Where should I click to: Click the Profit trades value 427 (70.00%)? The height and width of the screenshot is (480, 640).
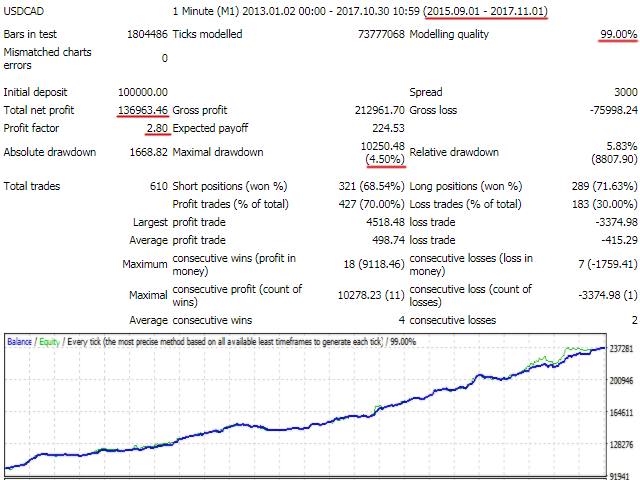(371, 204)
